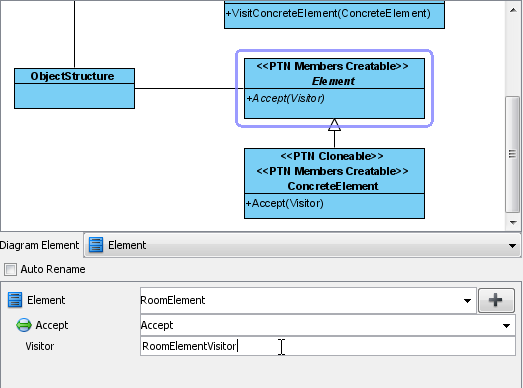Click the Visitor parameter label
The image size is (523, 388).
(40, 346)
